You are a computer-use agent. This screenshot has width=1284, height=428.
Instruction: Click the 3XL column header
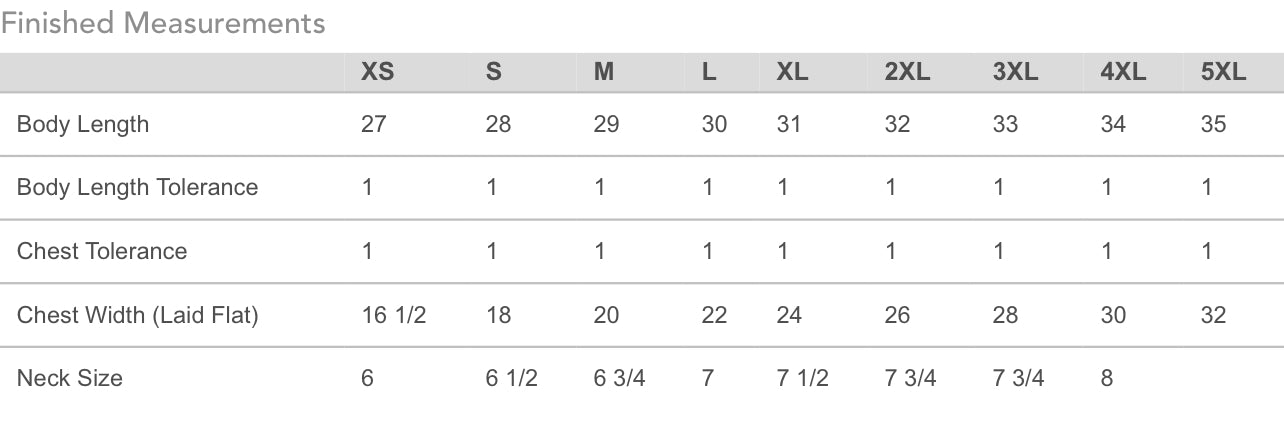(x=1016, y=72)
